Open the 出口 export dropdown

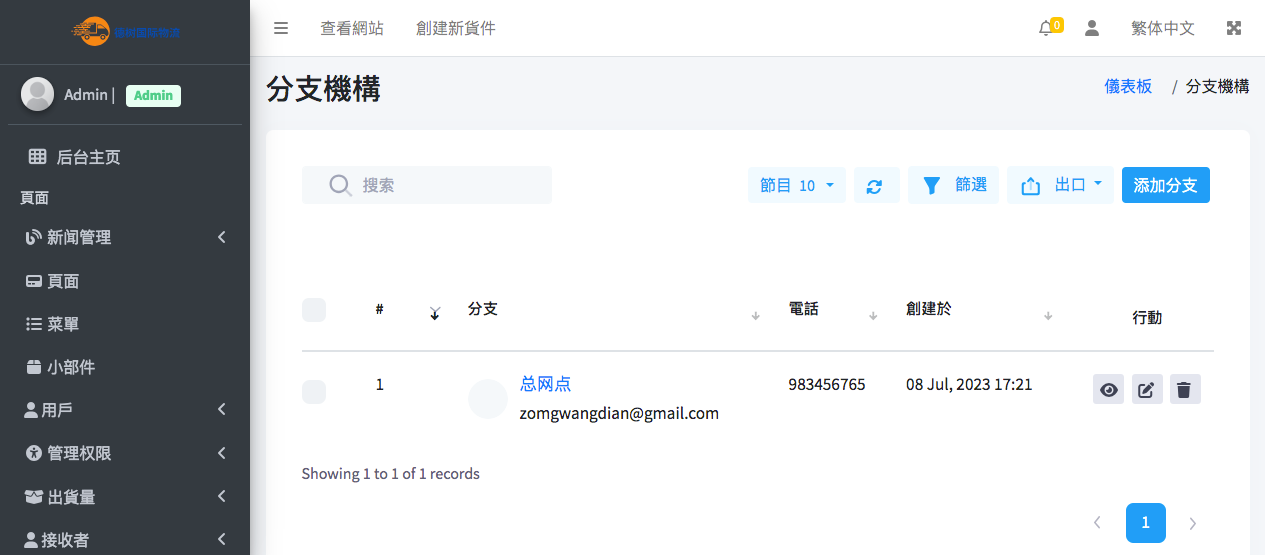coord(1060,185)
